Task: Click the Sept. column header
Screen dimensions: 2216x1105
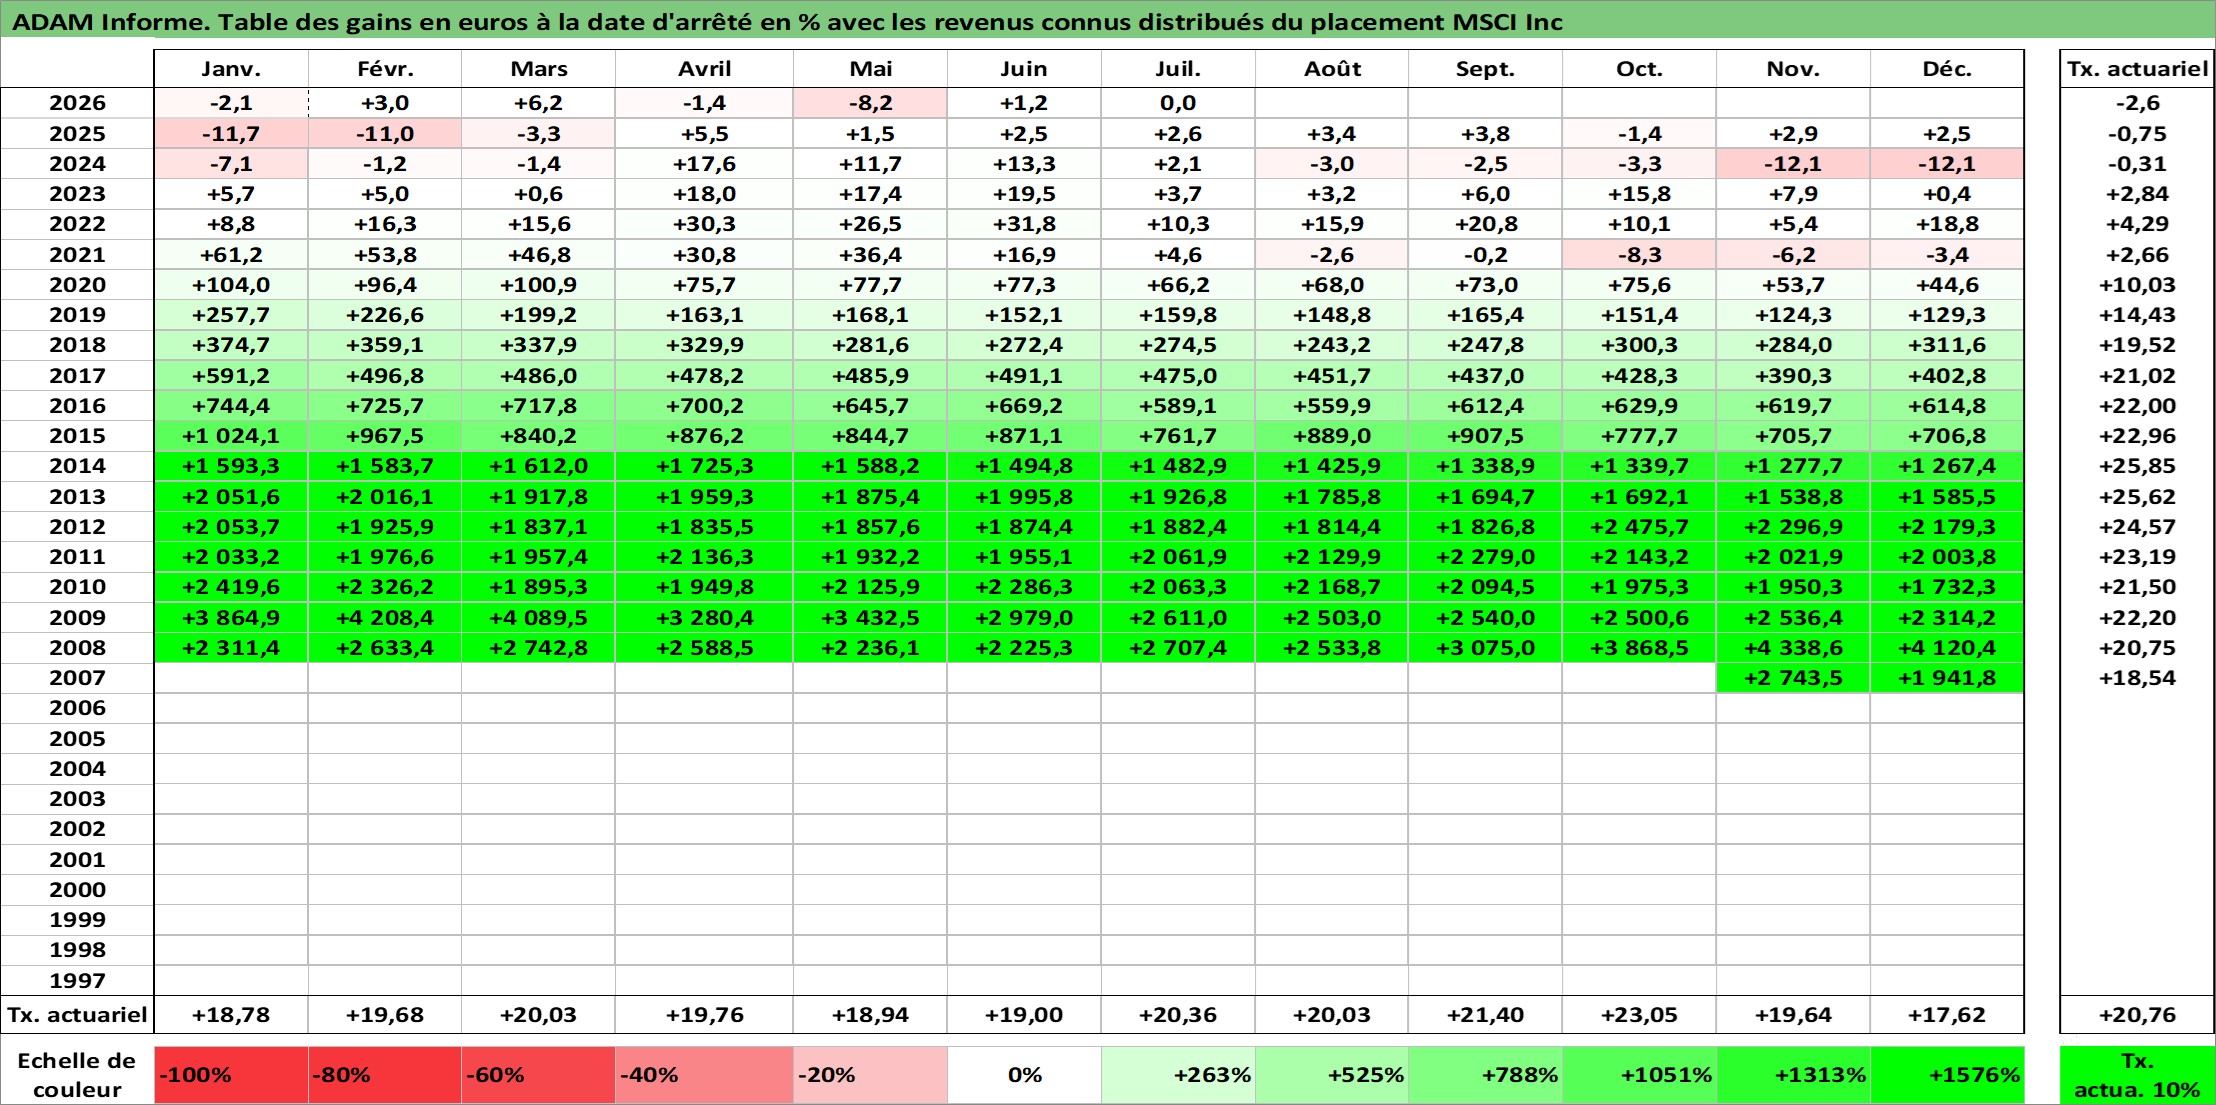Action: click(x=1486, y=69)
